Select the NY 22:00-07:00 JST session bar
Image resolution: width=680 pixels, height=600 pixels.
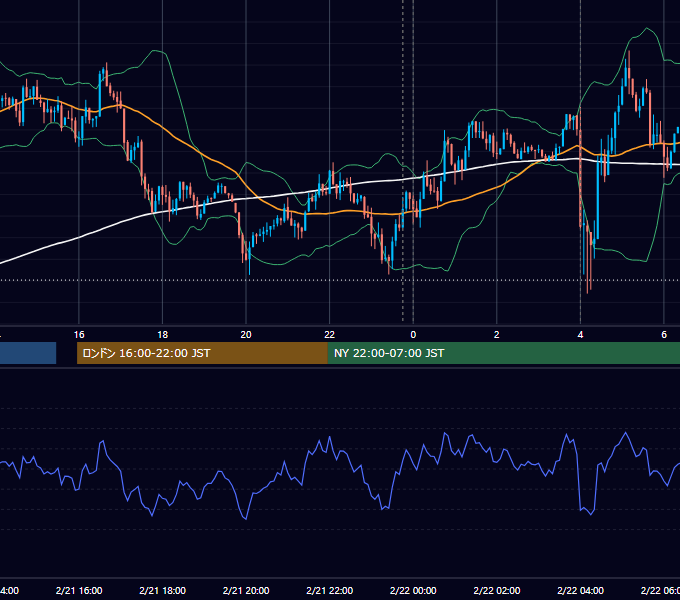[503, 353]
